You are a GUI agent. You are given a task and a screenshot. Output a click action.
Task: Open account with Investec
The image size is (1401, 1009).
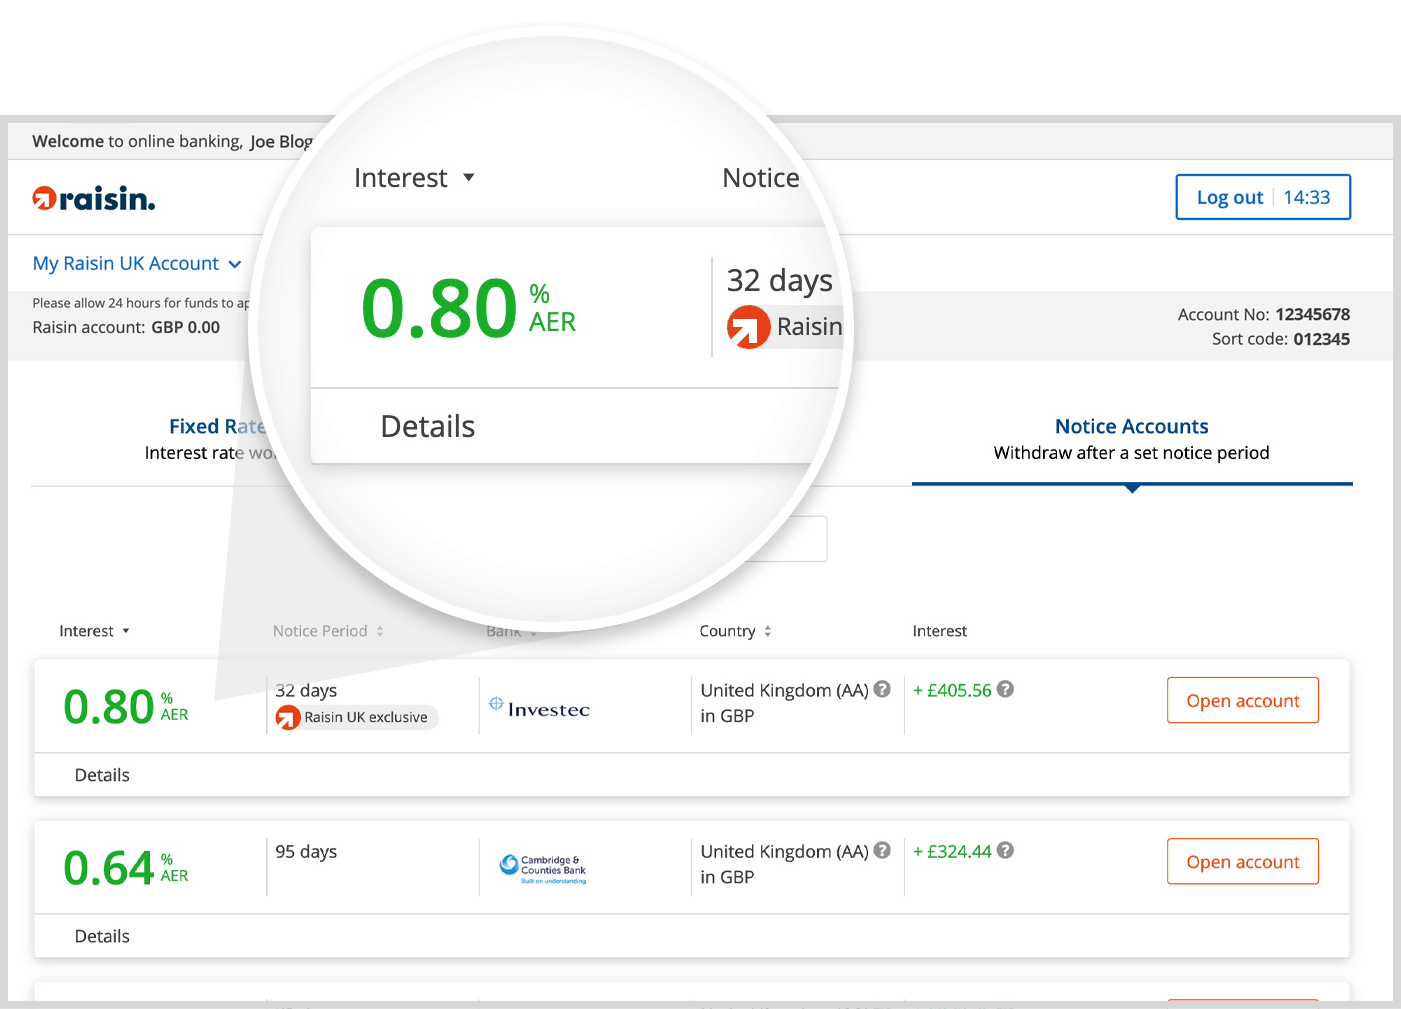(1243, 700)
